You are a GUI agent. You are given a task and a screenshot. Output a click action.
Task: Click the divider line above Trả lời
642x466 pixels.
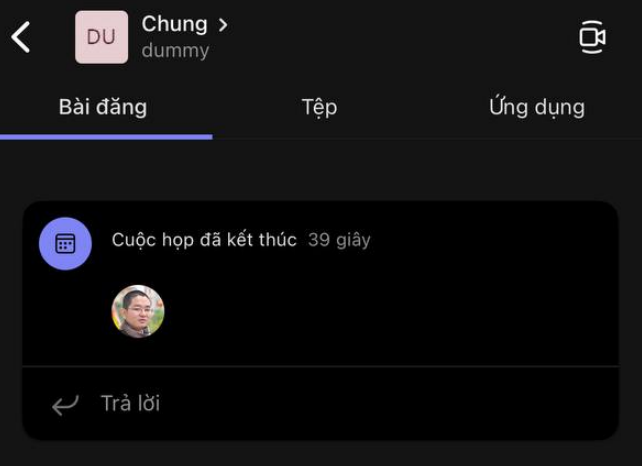pos(320,366)
